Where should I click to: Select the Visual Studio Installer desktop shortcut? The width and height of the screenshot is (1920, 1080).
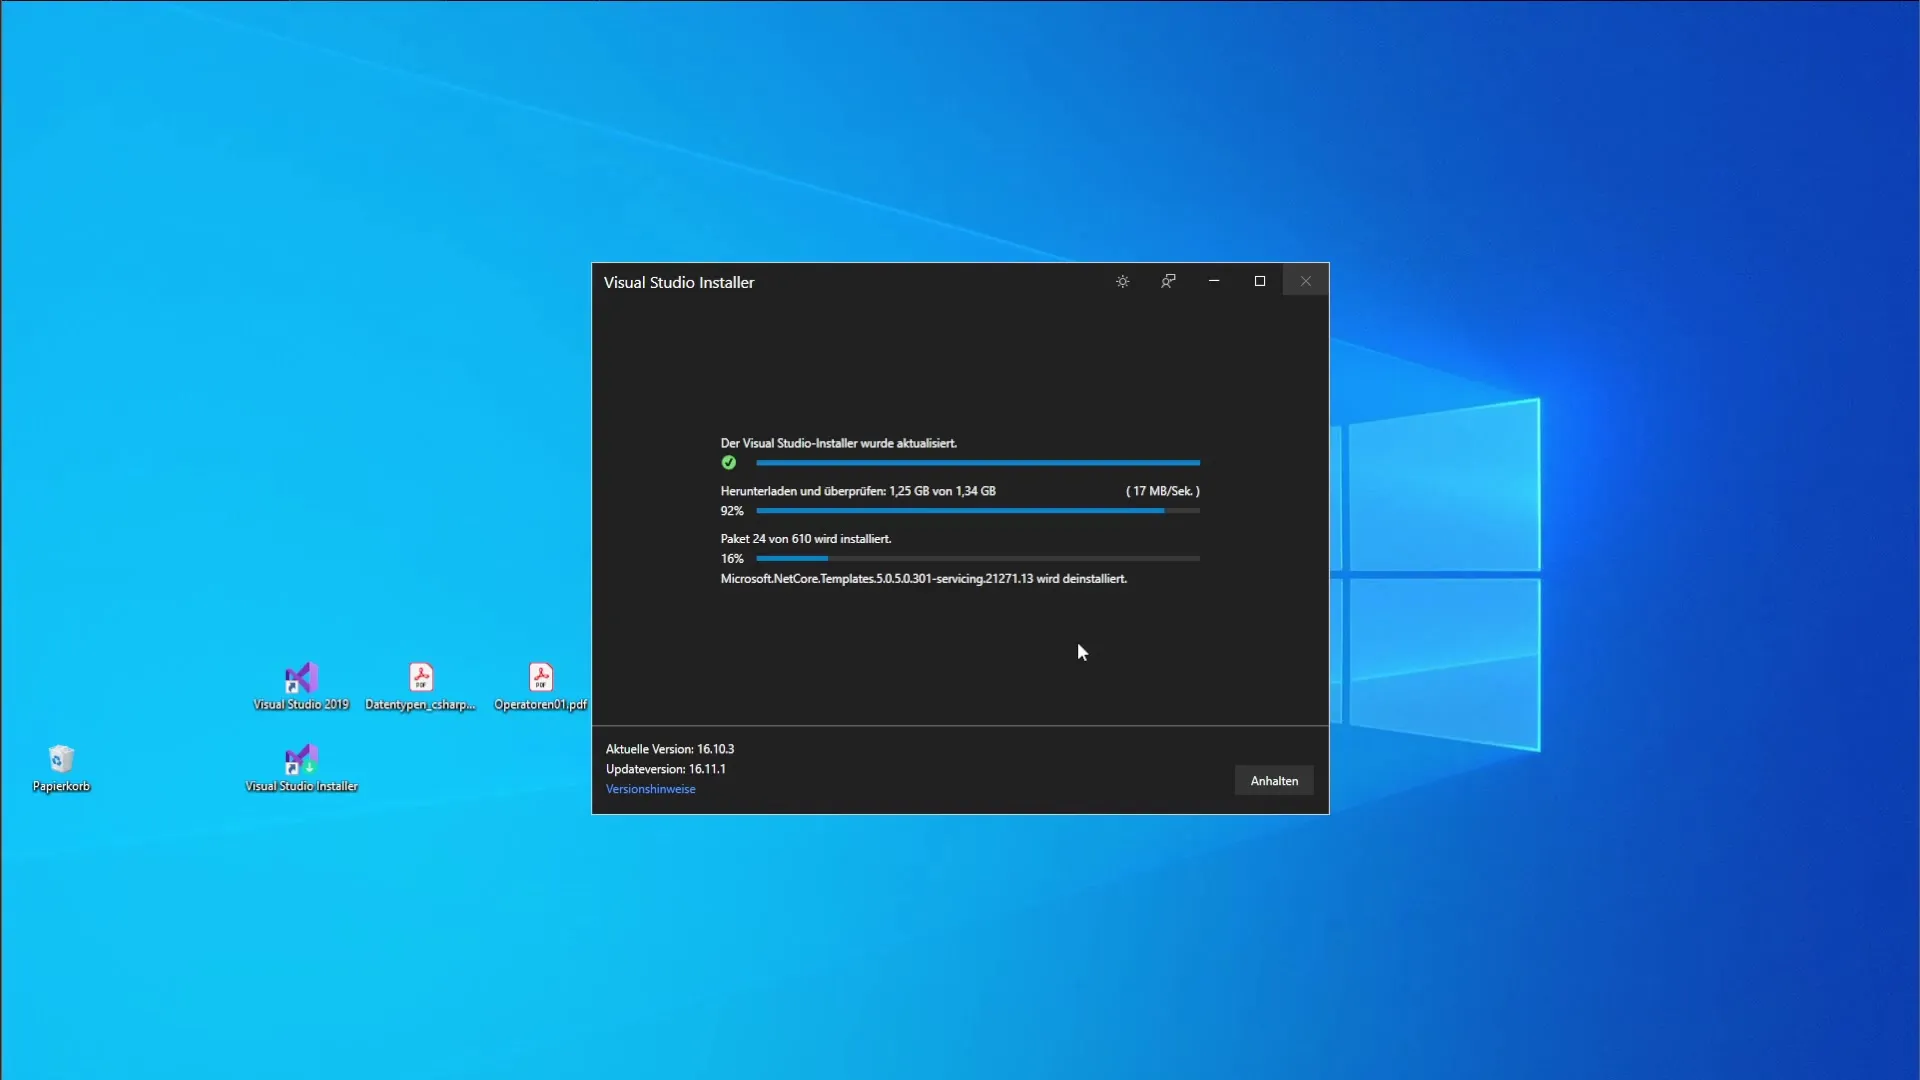(301, 768)
